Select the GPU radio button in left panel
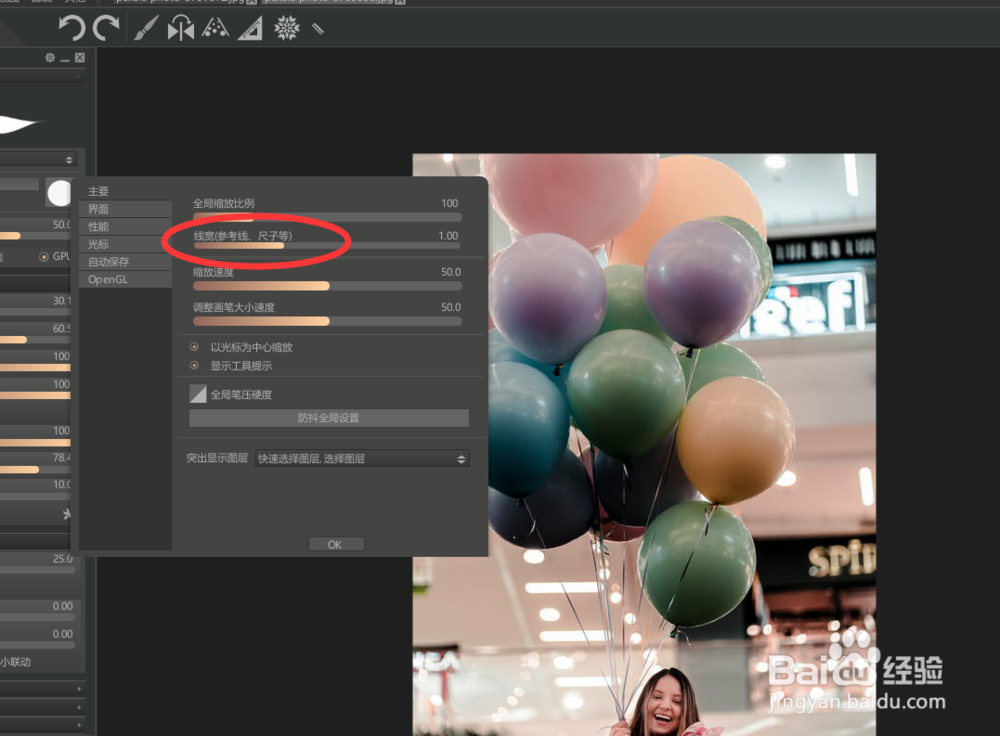This screenshot has width=1000, height=736. click(x=44, y=257)
